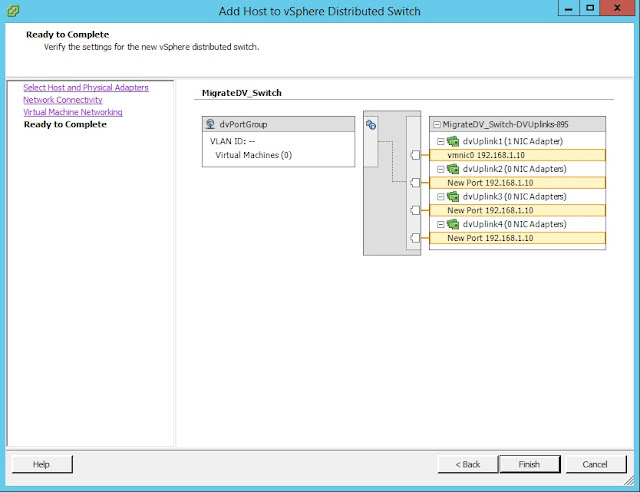Click the dvUplink3 (0 NIC Adapters) label
The height and width of the screenshot is (492, 640).
point(514,196)
